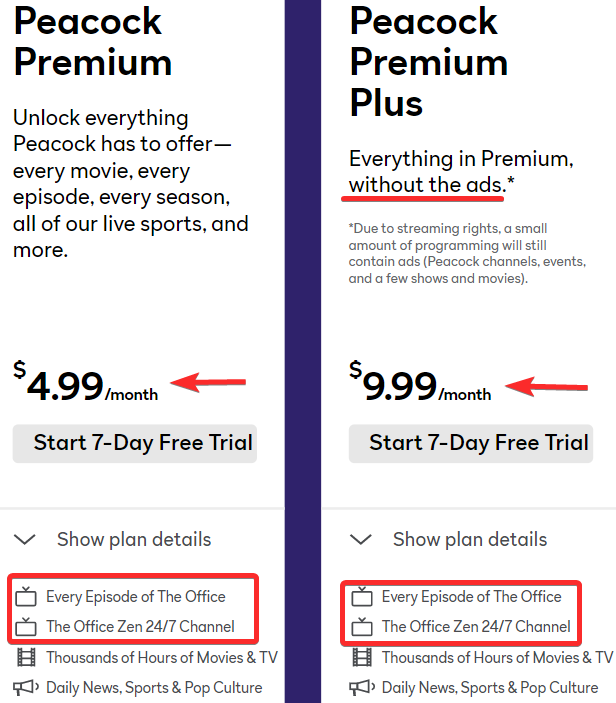Click megaphone icon in the Premium Plus list
The width and height of the screenshot is (616, 703).
[362, 687]
